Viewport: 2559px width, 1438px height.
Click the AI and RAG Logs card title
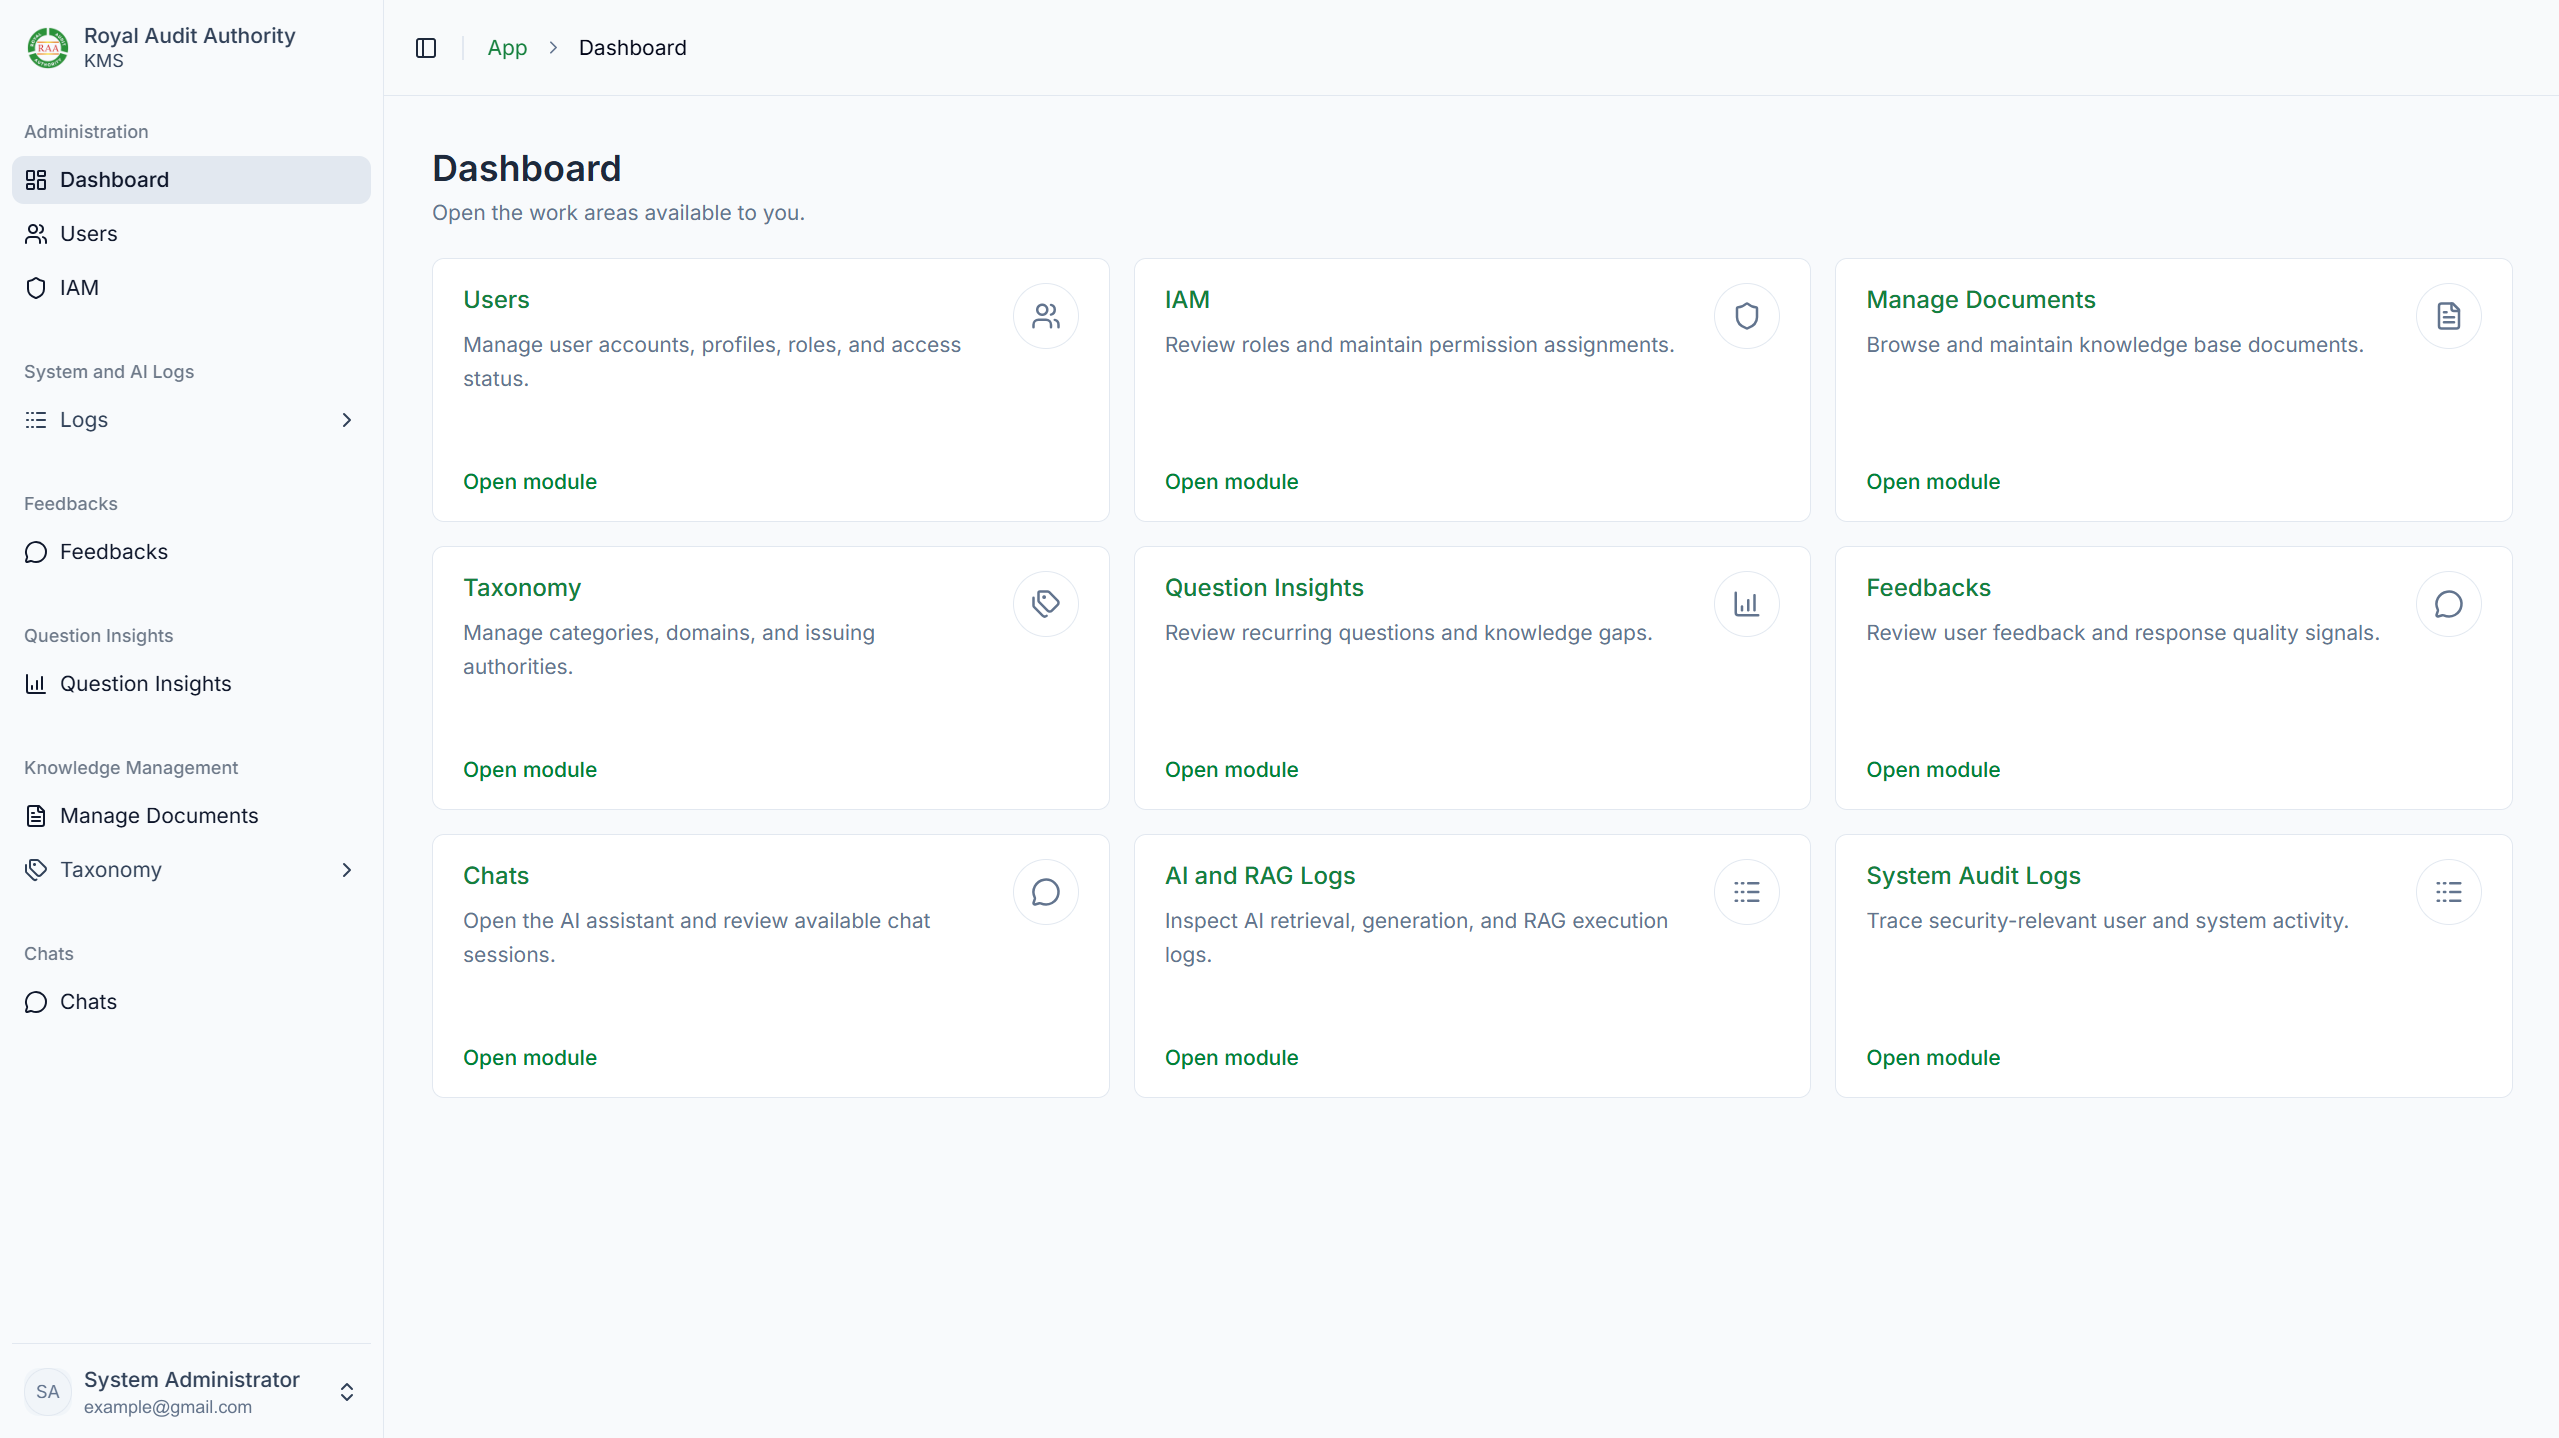1260,876
